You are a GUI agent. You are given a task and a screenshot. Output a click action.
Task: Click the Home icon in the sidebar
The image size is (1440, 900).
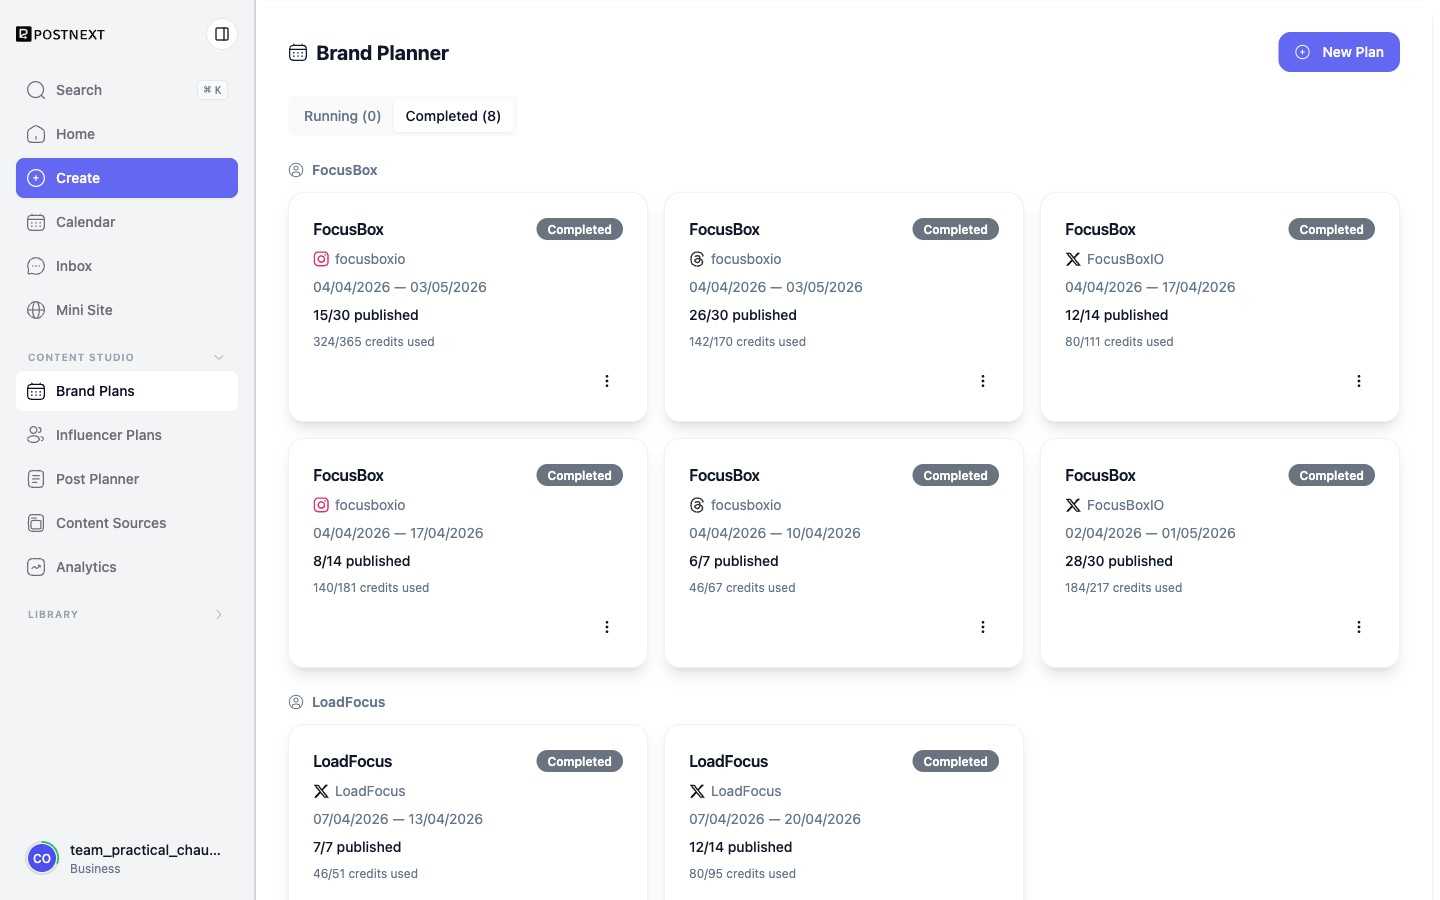click(36, 134)
